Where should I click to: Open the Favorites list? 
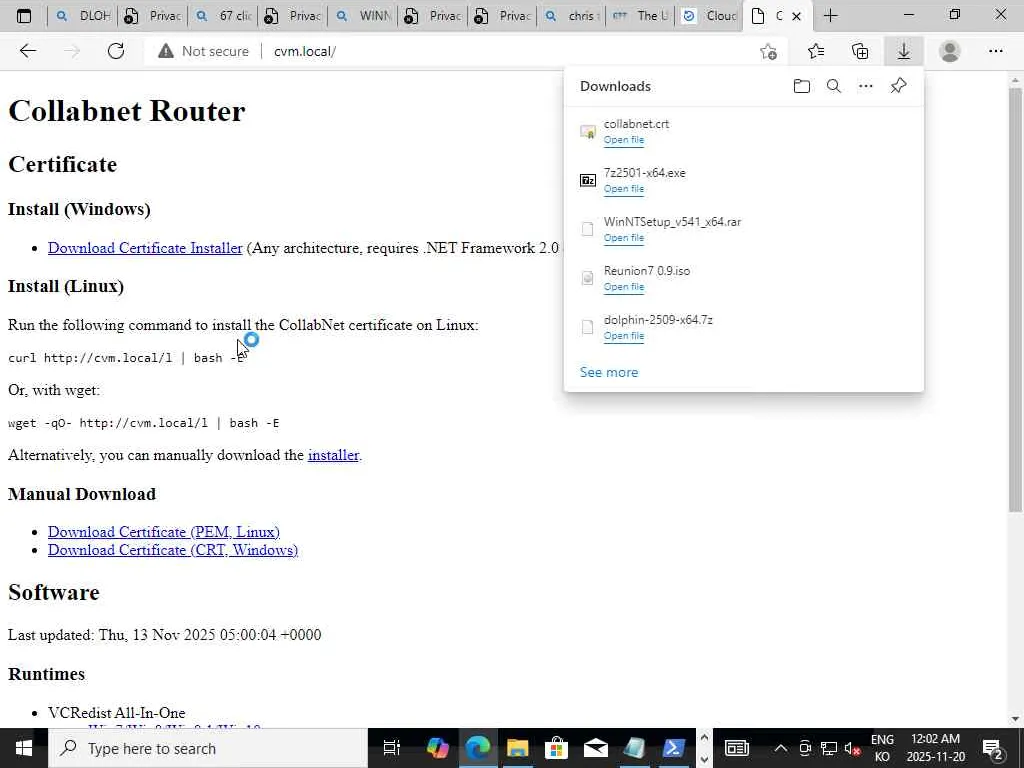[x=816, y=51]
